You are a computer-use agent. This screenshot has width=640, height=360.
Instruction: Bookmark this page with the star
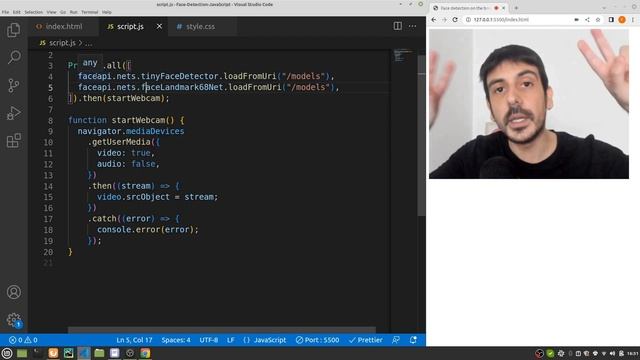598,20
